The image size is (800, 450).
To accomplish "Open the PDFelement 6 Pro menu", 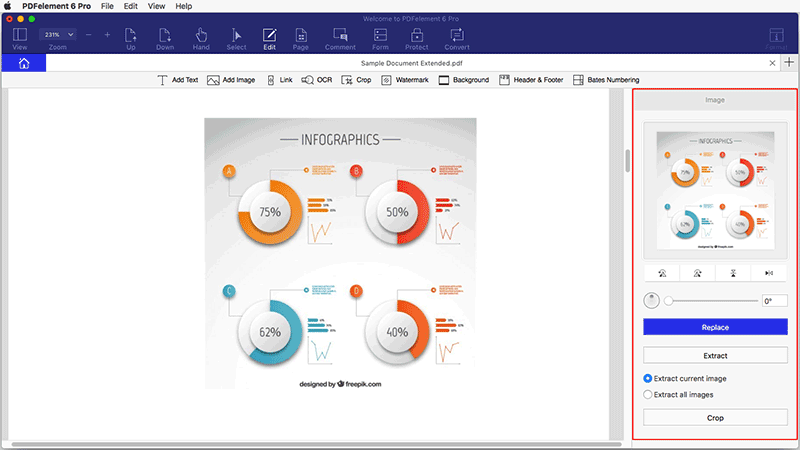I will pyautogui.click(x=57, y=6).
